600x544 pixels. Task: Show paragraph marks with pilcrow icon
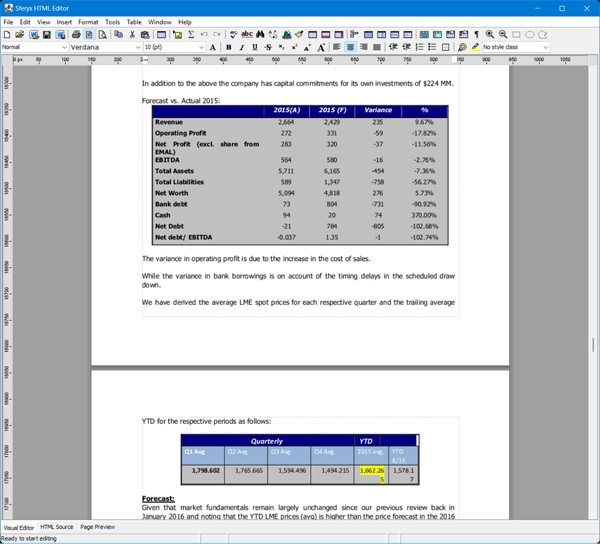tap(476, 34)
